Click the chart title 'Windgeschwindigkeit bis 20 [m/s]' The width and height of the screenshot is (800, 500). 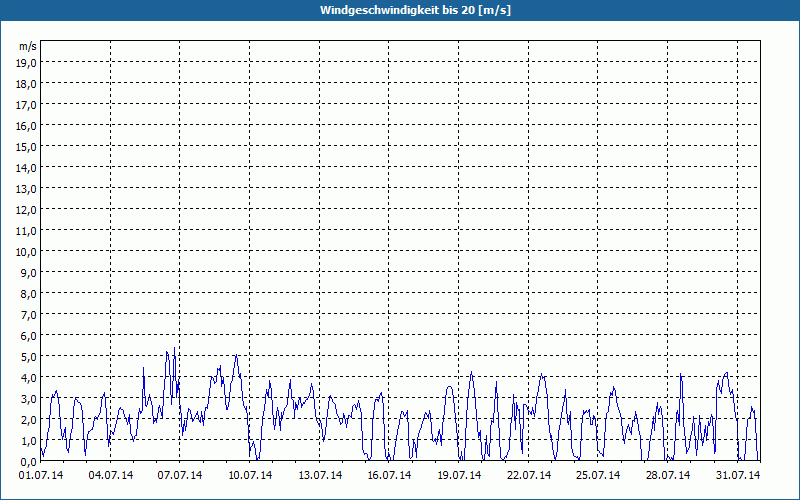click(415, 10)
